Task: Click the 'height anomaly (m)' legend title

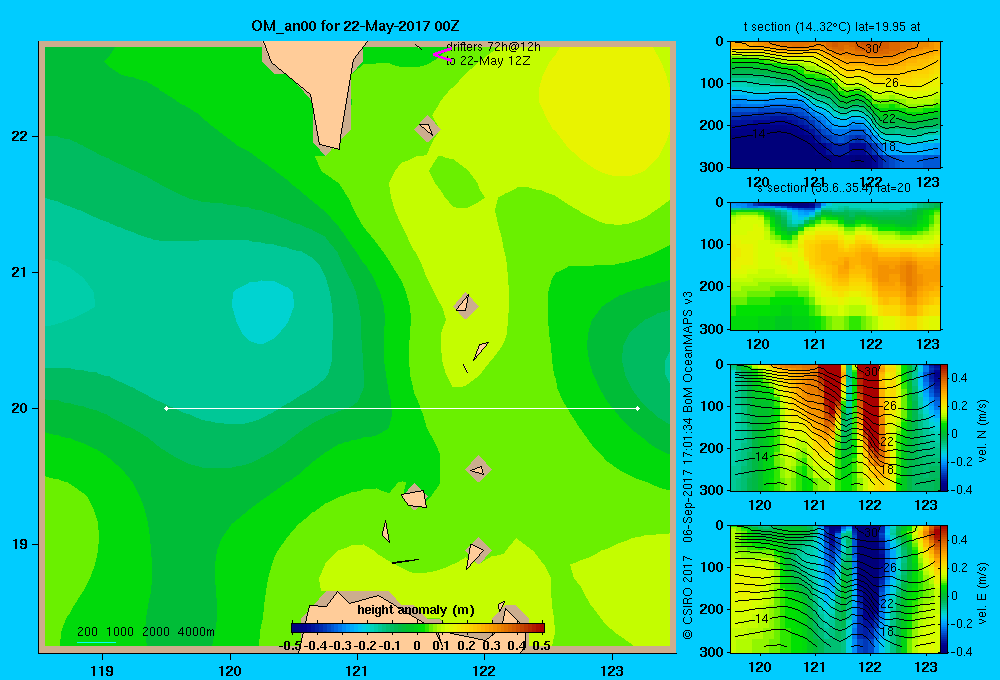Action: coord(416,610)
